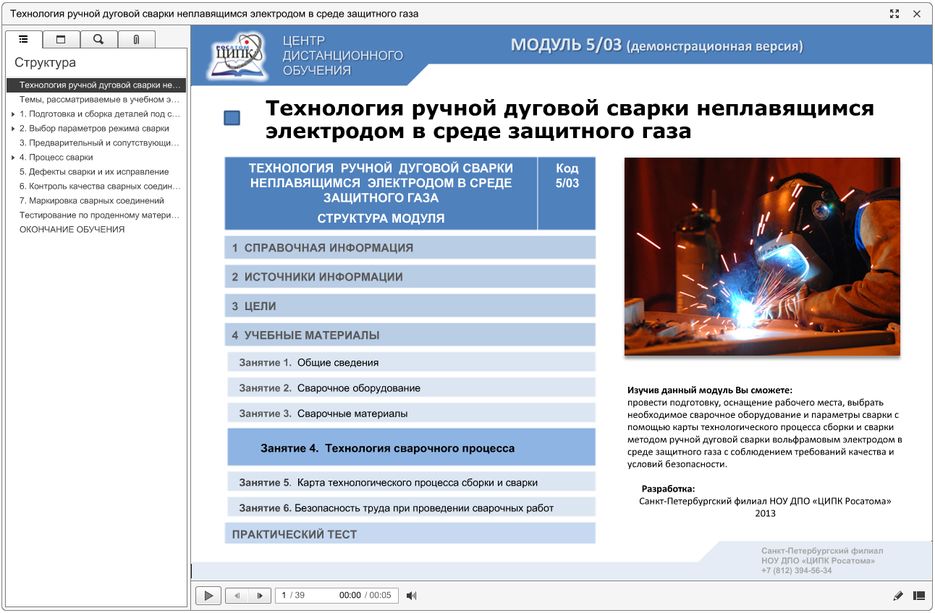Toggle the sidebar panel icon at bottom right
The image size is (935, 613).
point(919,595)
